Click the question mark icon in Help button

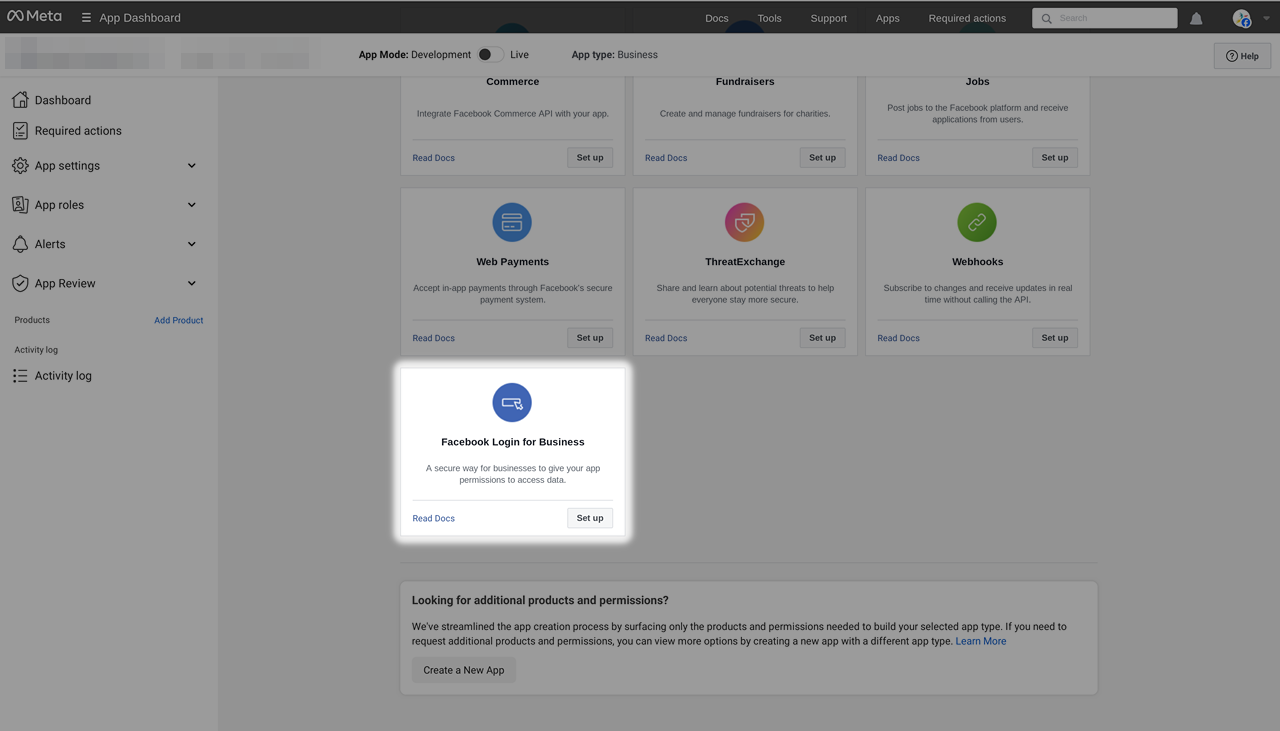tap(1232, 56)
